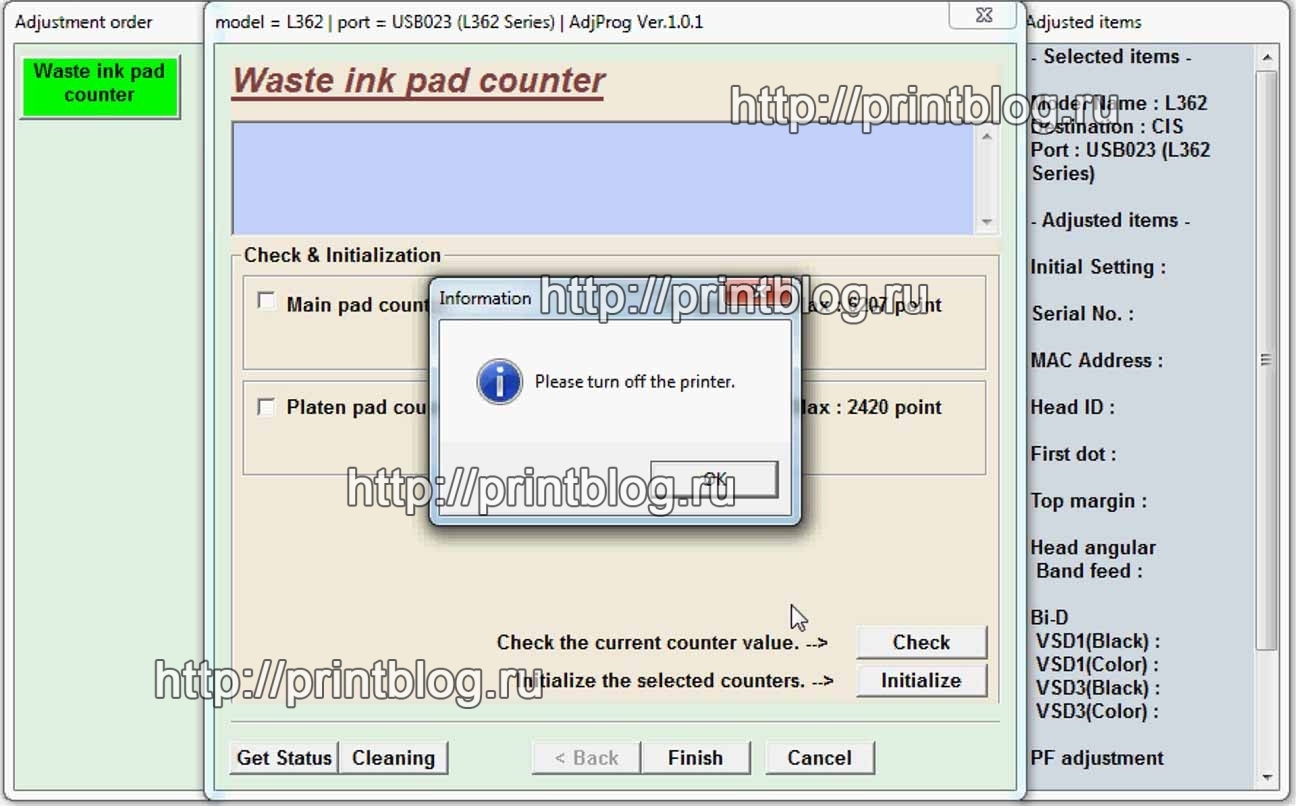Tick the Platen pad counter checkbox
This screenshot has width=1296, height=806.
(266, 407)
